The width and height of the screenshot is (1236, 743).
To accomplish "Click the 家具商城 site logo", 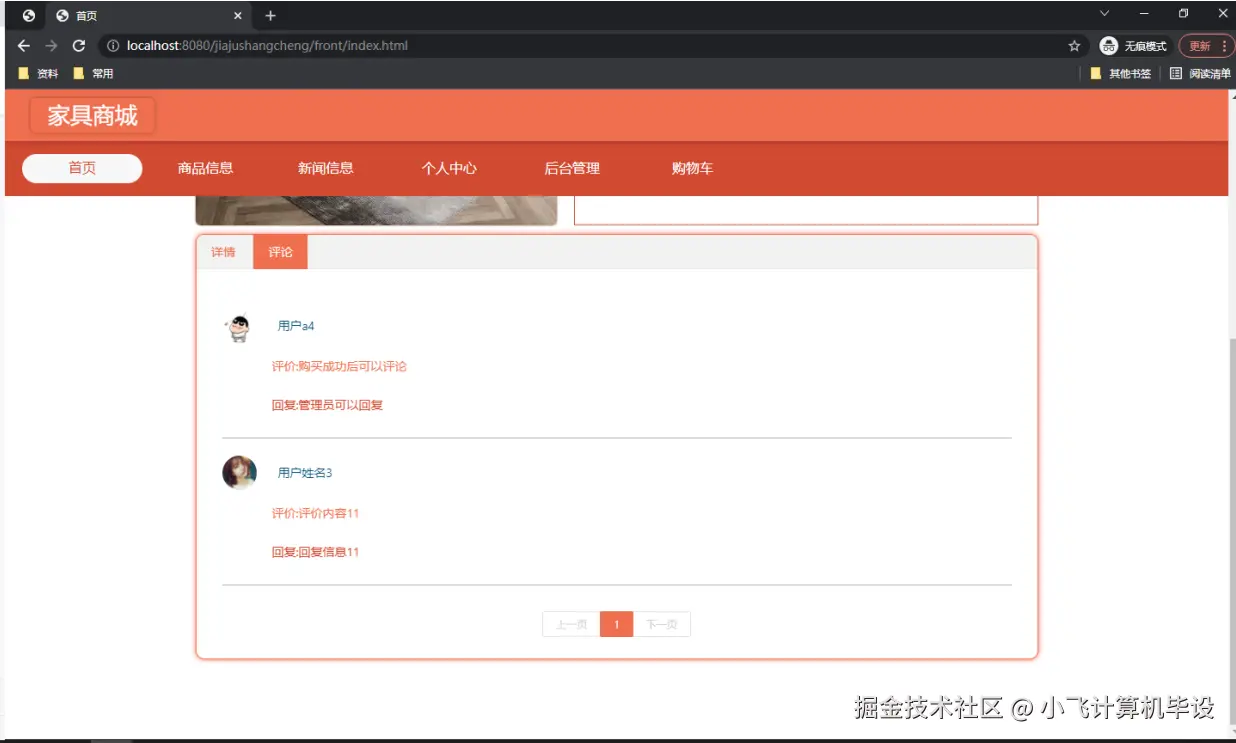I will tap(93, 115).
